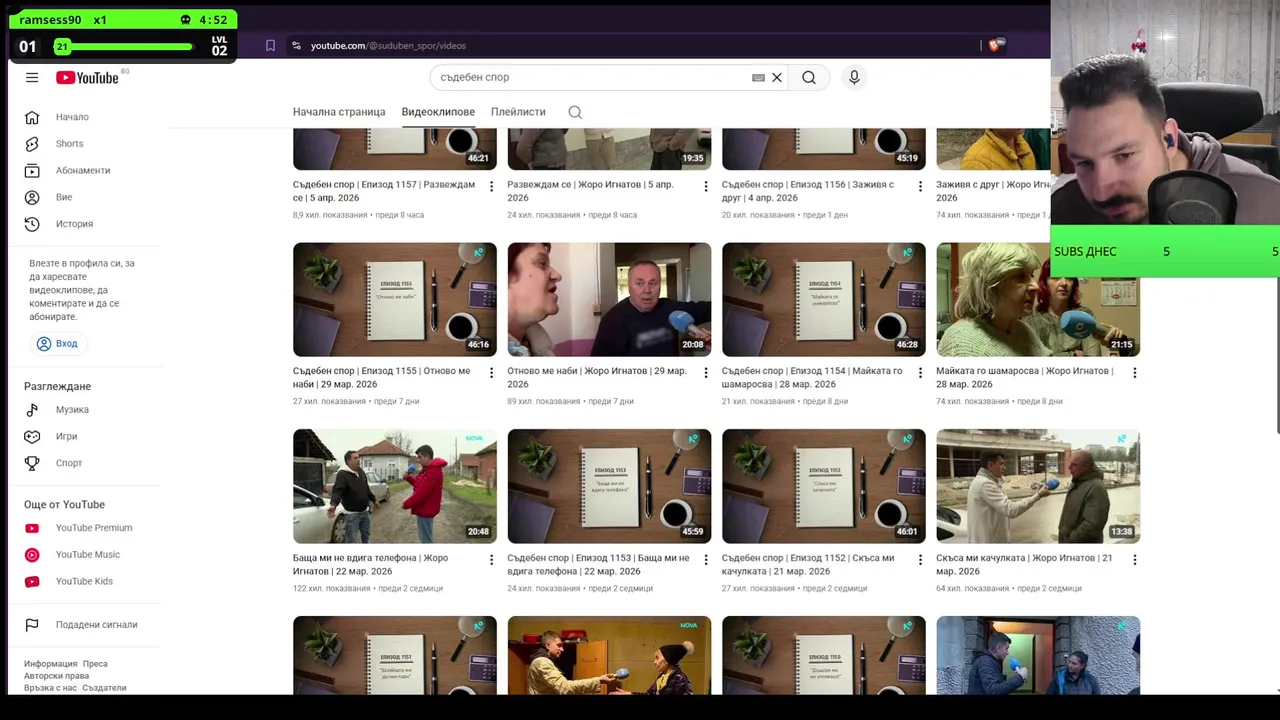The width and height of the screenshot is (1280, 720).
Task: Switch to Плейлисти tab
Action: 518,112
